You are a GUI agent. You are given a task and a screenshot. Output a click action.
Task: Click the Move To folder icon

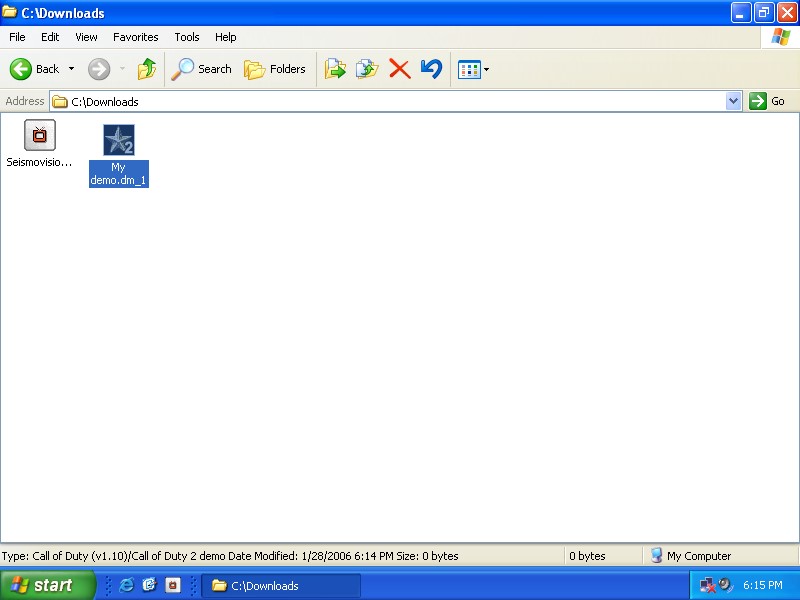[x=335, y=69]
